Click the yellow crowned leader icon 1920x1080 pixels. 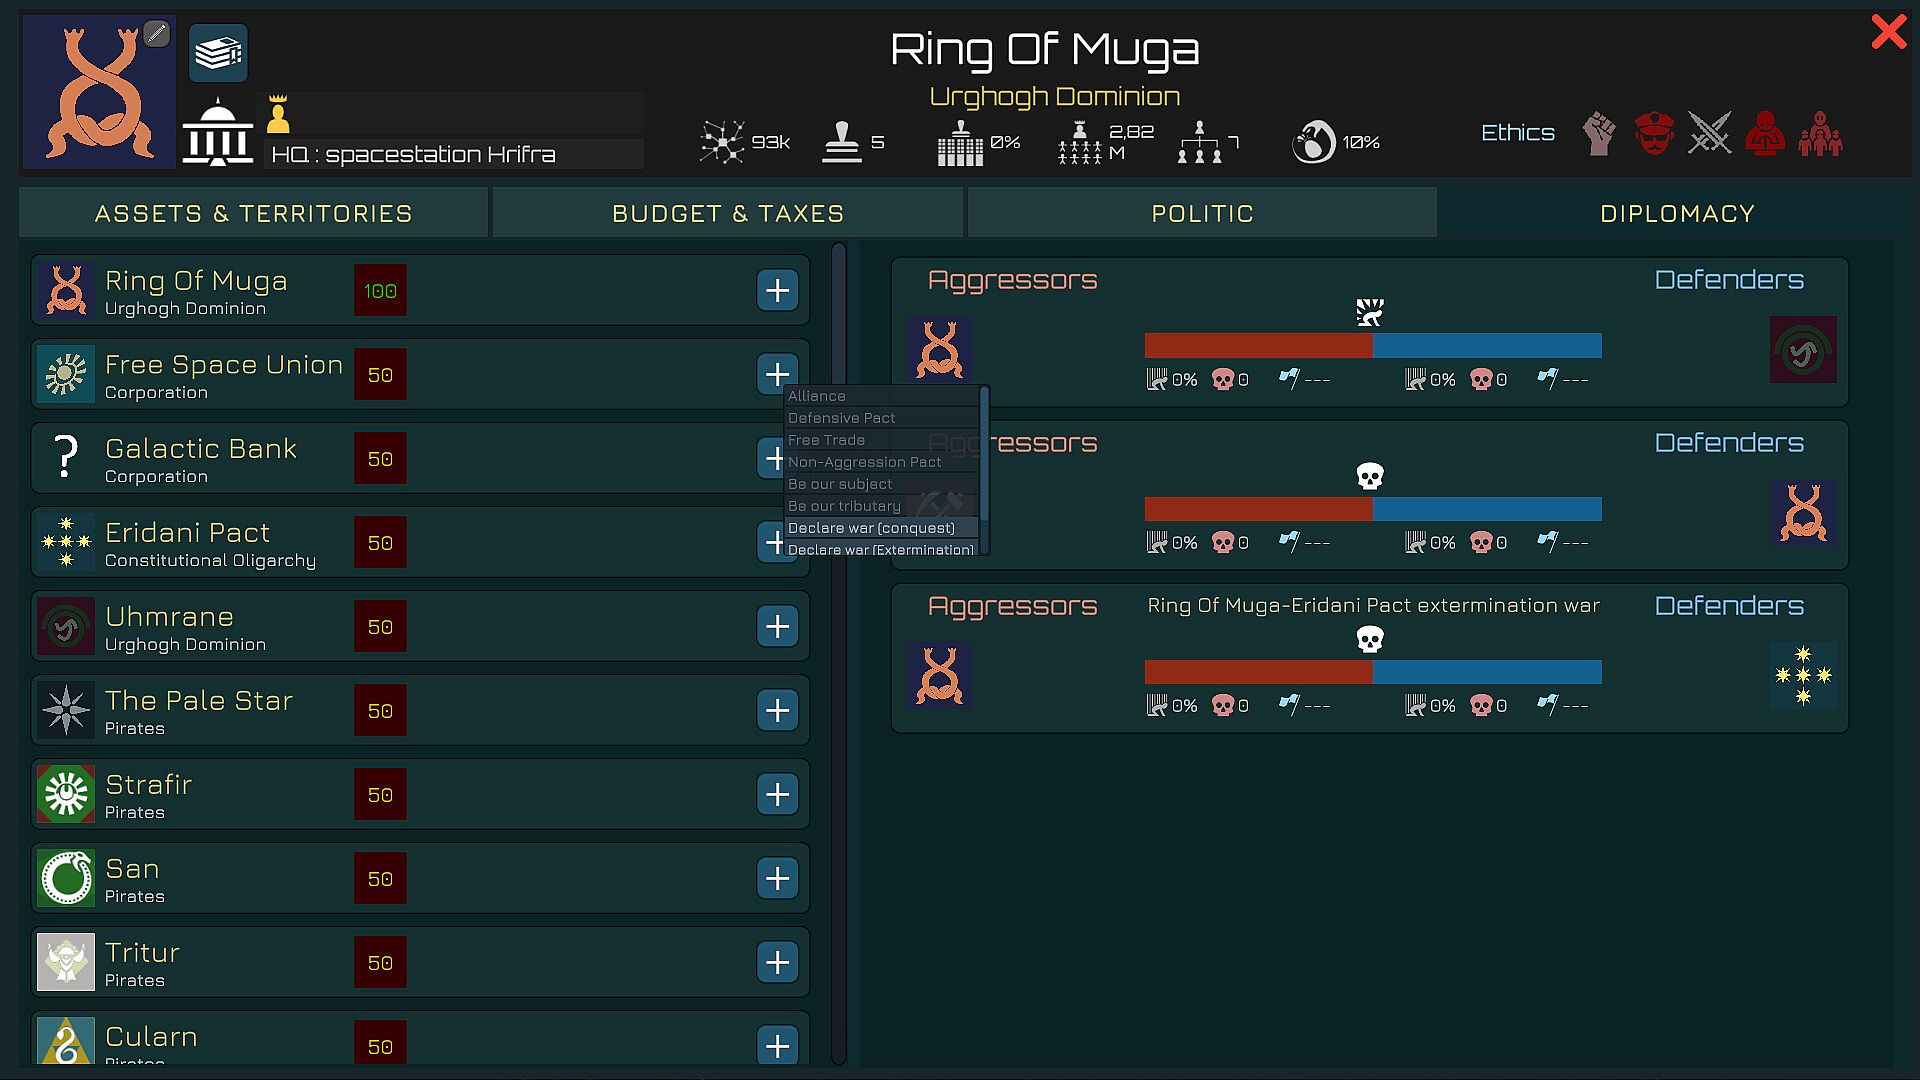tap(278, 115)
